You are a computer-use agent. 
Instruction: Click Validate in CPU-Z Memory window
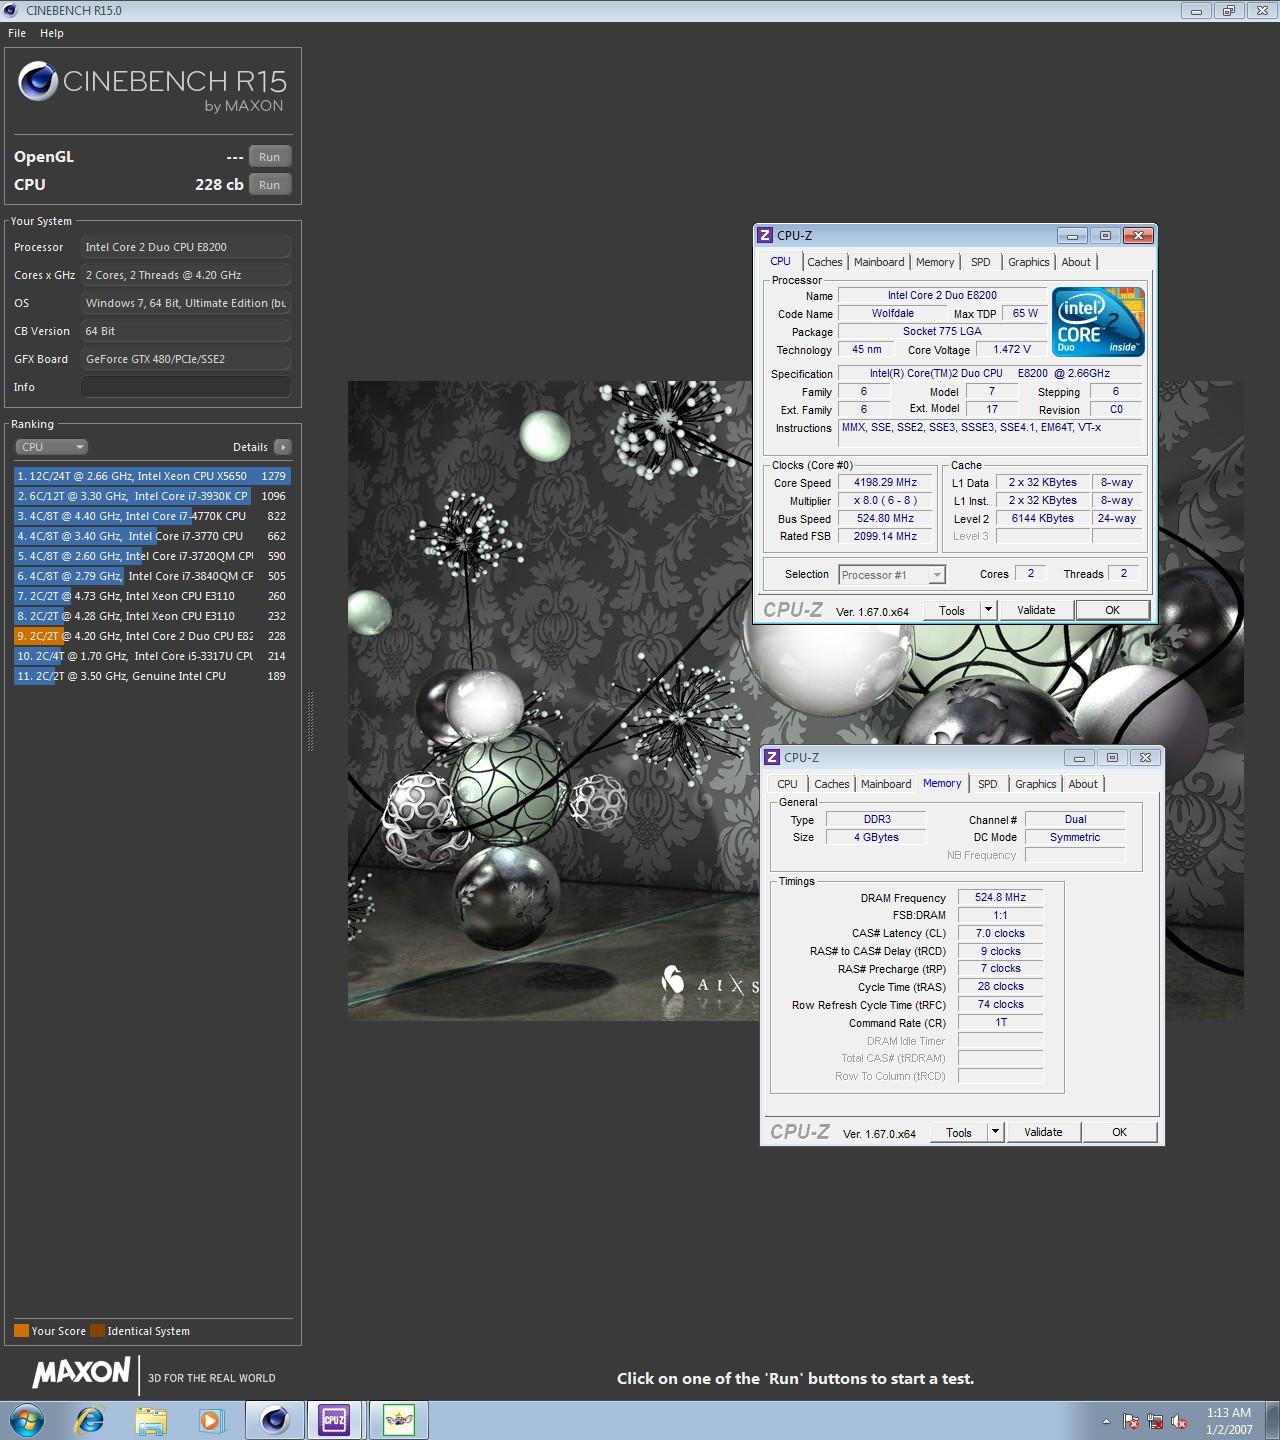[x=1043, y=1132]
